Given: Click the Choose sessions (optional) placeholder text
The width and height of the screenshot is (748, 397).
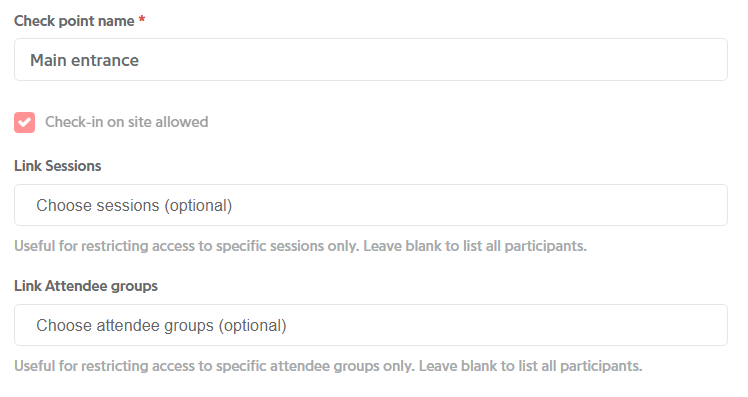Looking at the screenshot, I should [134, 206].
